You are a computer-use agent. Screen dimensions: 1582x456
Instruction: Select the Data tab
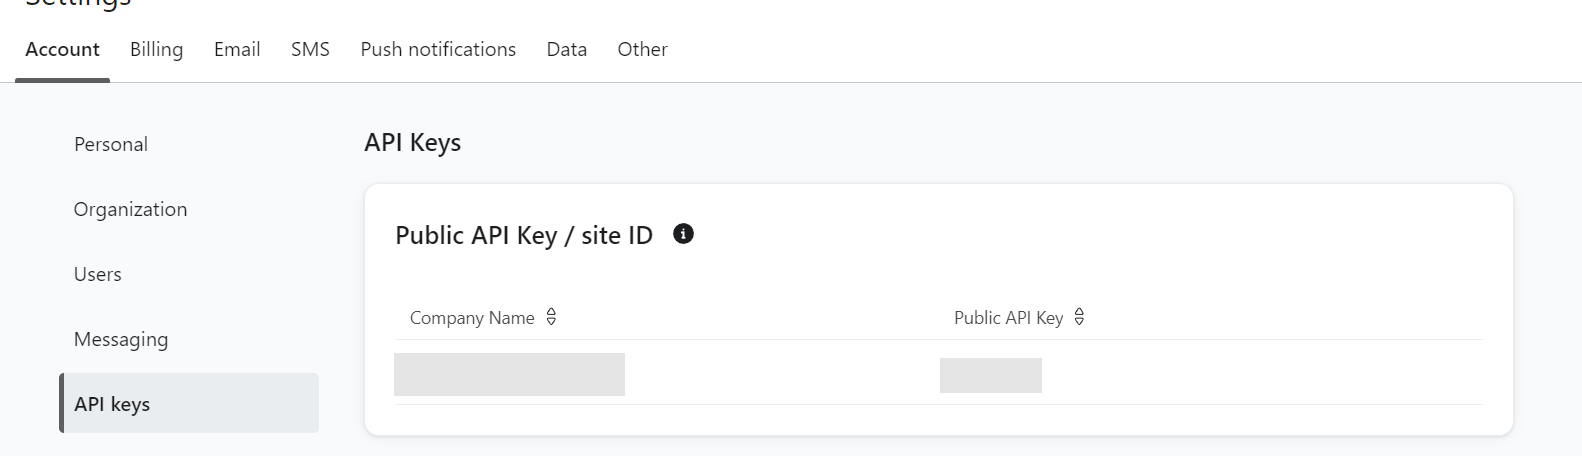coord(566,49)
